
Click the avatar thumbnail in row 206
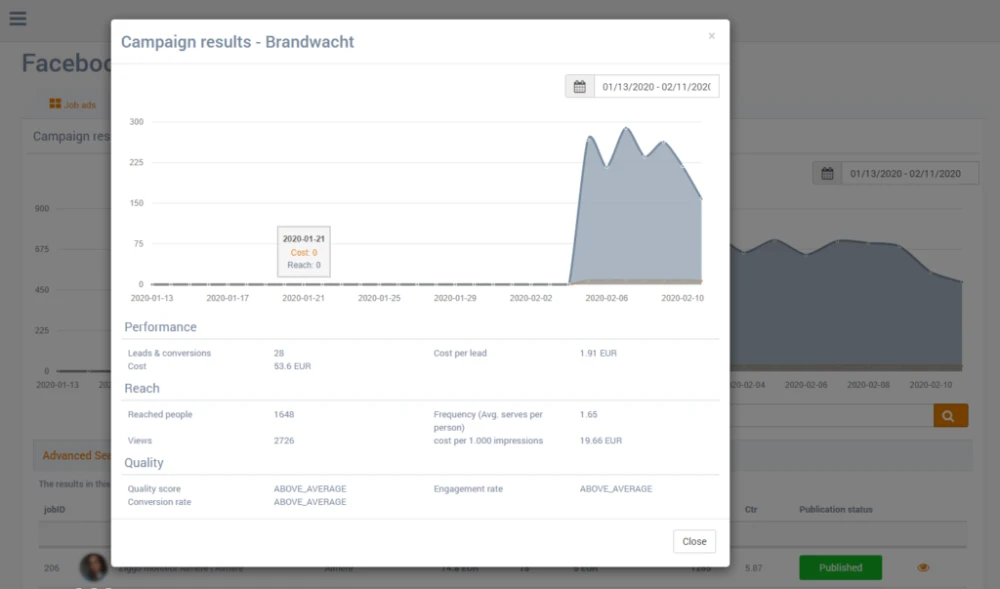pos(93,567)
